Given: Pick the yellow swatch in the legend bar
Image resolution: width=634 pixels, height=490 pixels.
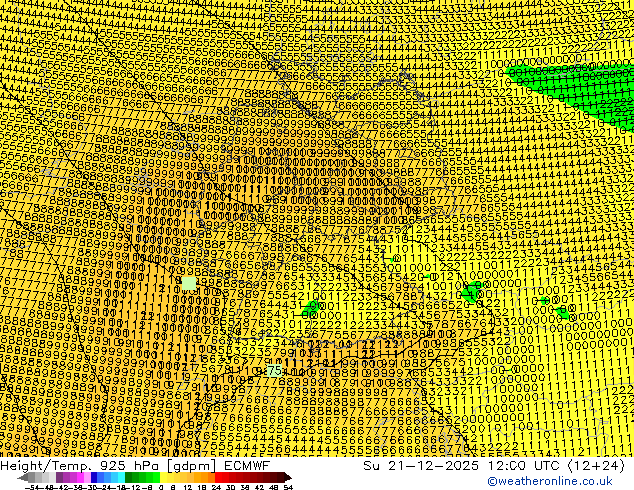Looking at the screenshot, I should click(163, 477).
